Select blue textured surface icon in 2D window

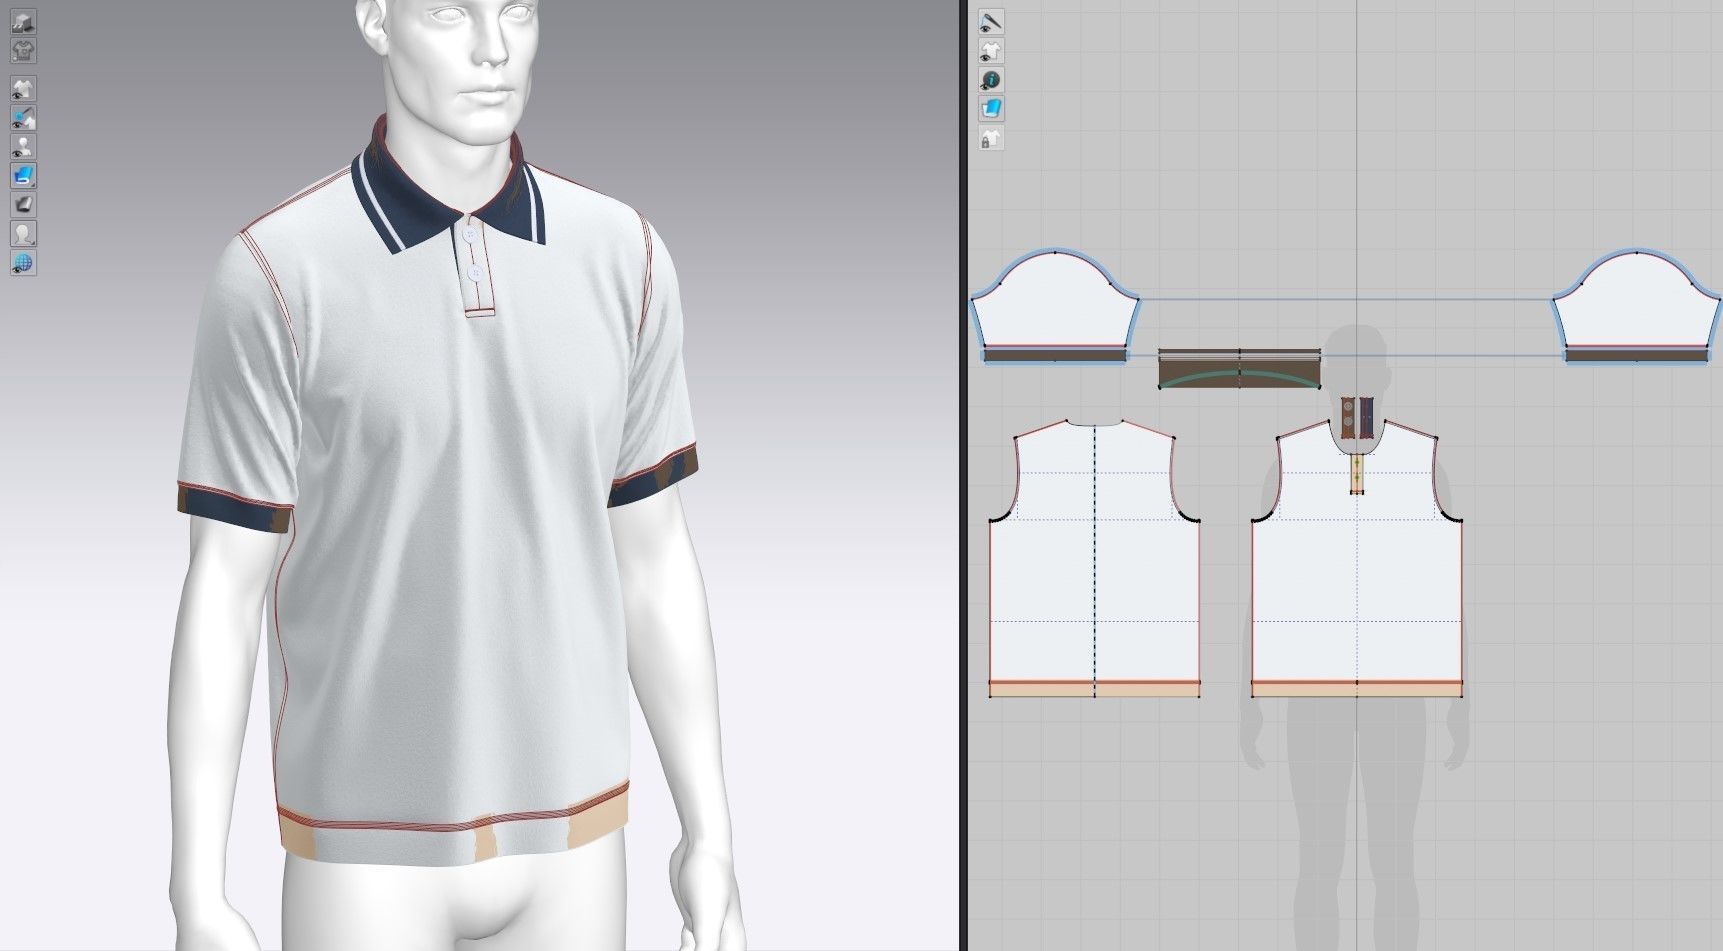991,109
